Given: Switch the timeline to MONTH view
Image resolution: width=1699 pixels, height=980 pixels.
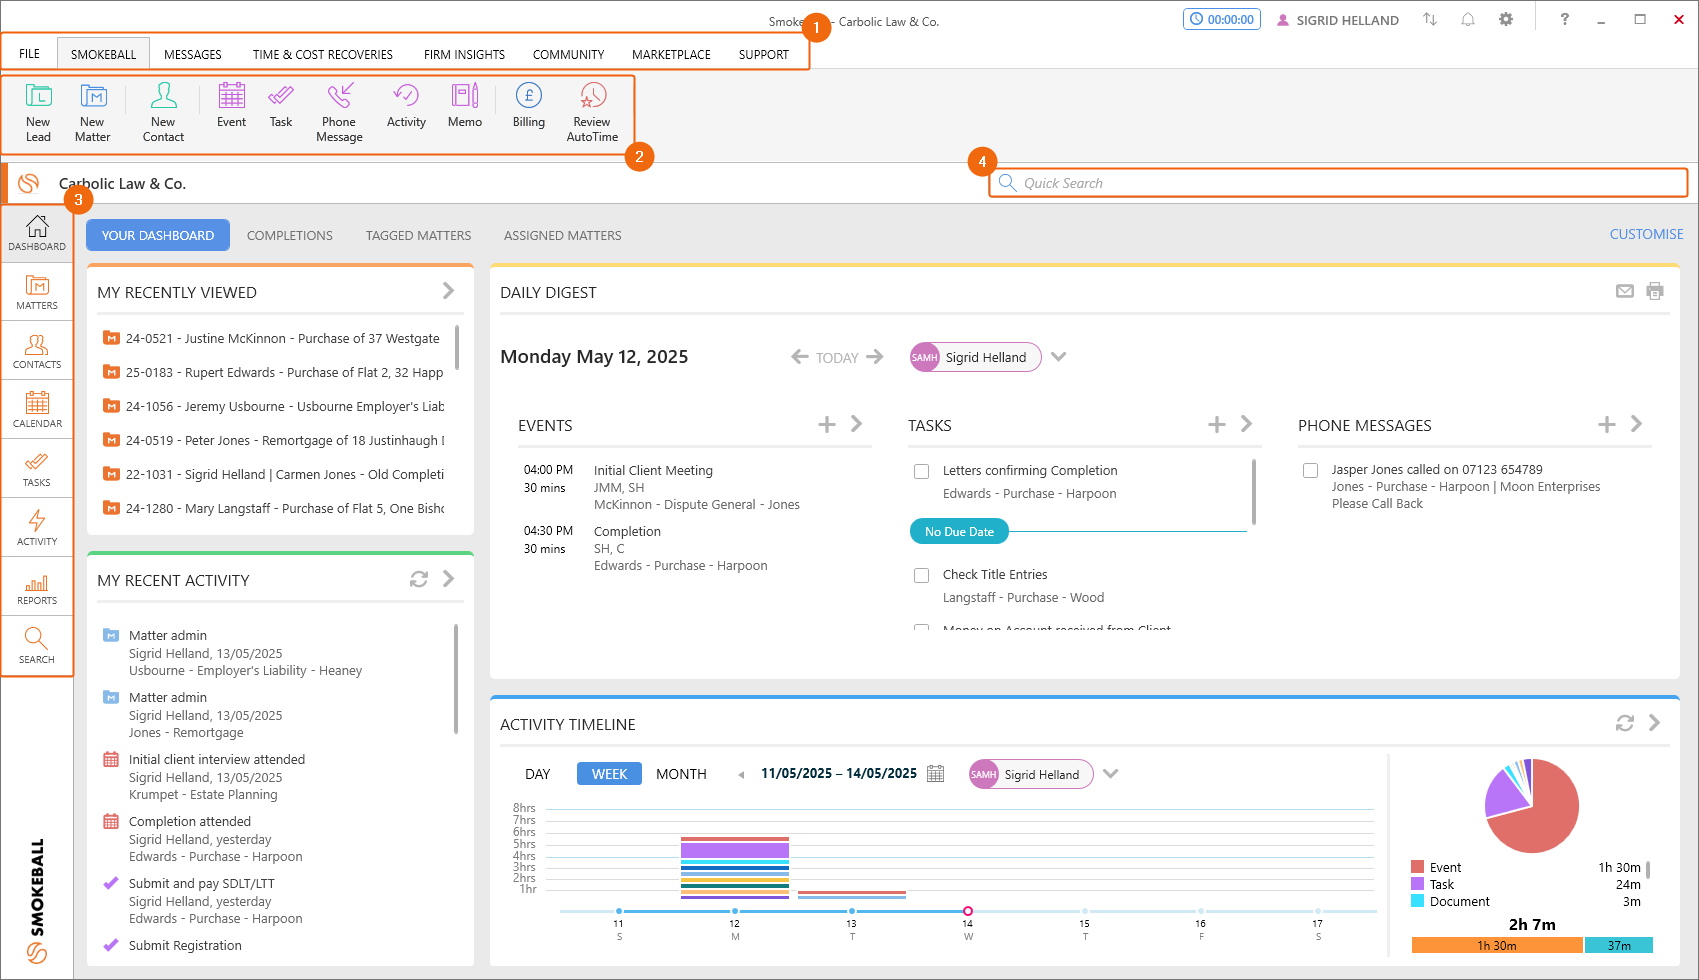Looking at the screenshot, I should (x=681, y=774).
